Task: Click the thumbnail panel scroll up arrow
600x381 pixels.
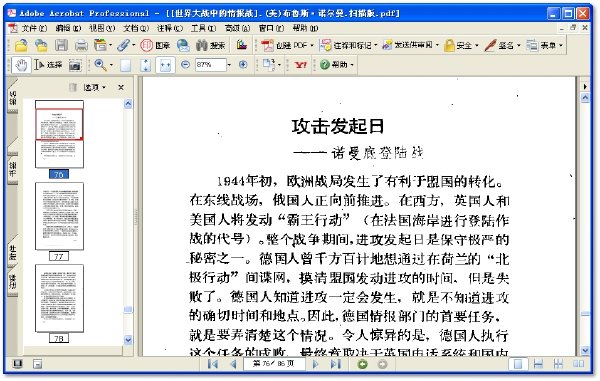Action: click(128, 104)
